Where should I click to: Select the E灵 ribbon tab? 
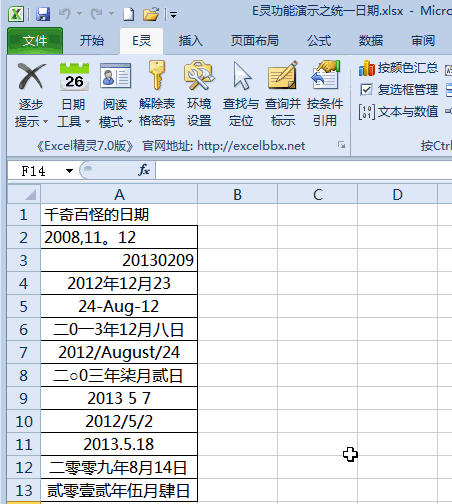coord(142,41)
